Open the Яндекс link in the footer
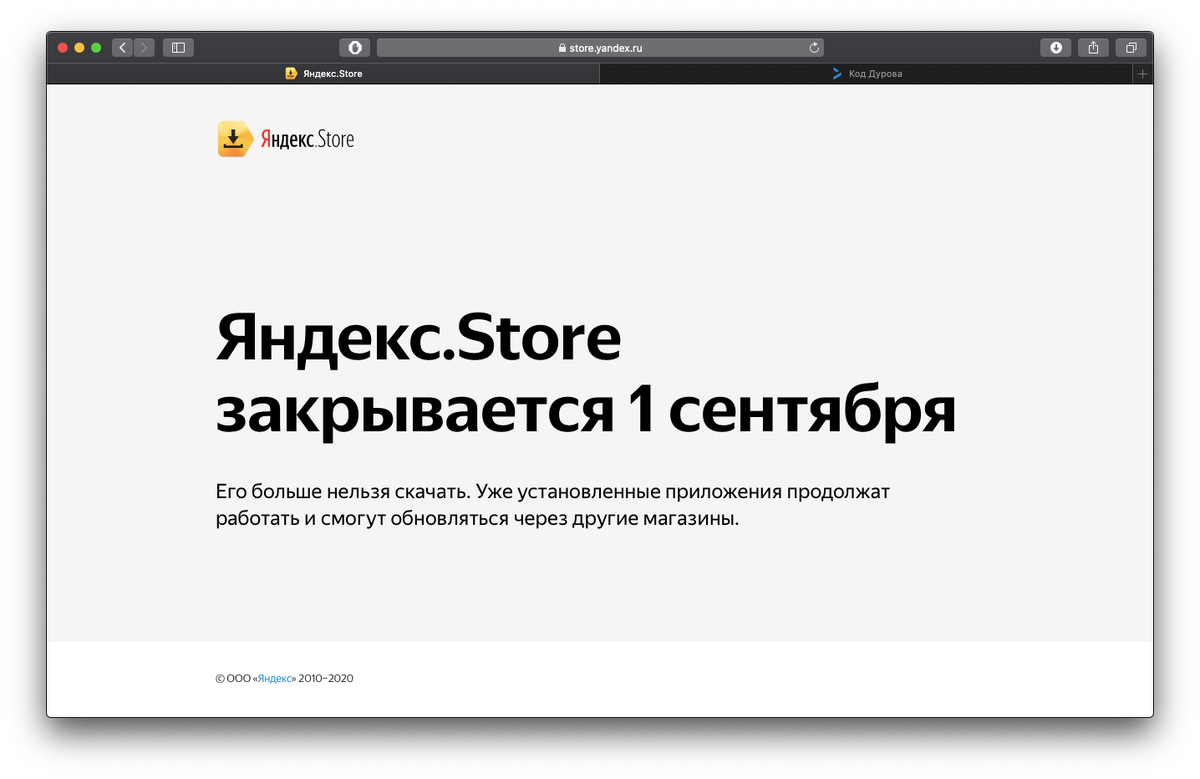The width and height of the screenshot is (1200, 779). click(x=275, y=679)
